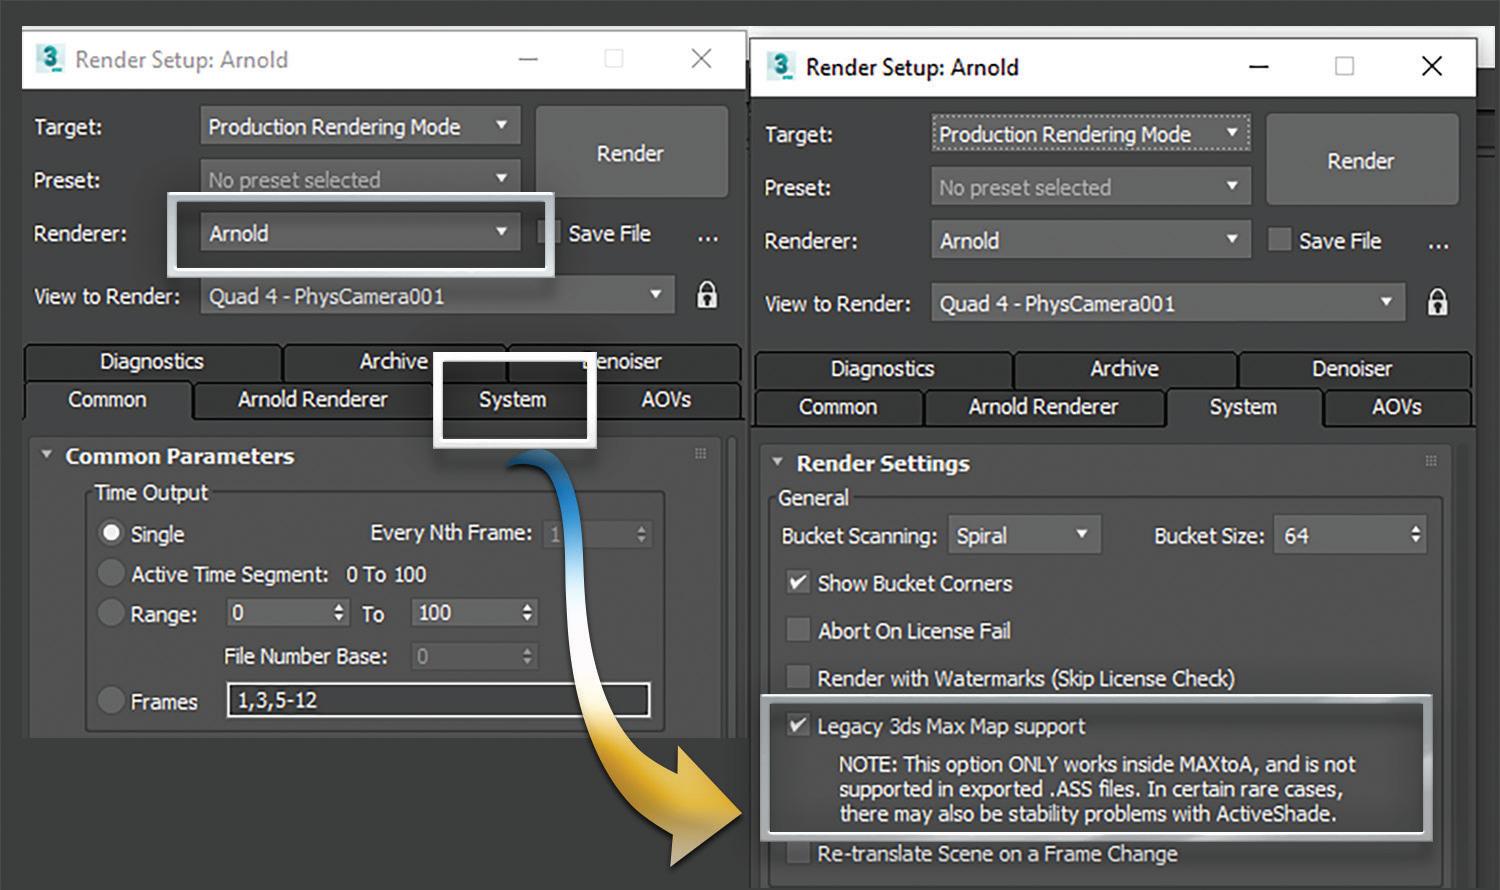Adjust the Range end value spinner

527,612
